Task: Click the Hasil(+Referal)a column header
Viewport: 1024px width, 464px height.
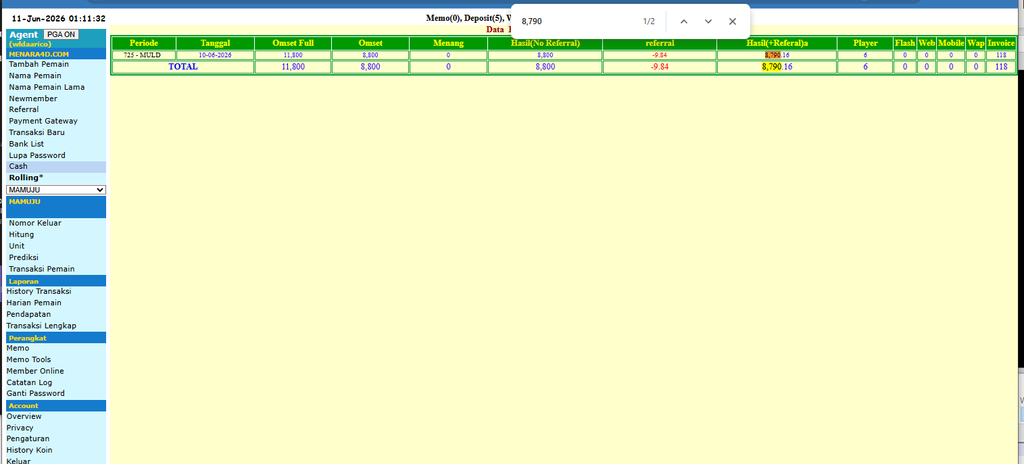Action: pyautogui.click(x=777, y=43)
